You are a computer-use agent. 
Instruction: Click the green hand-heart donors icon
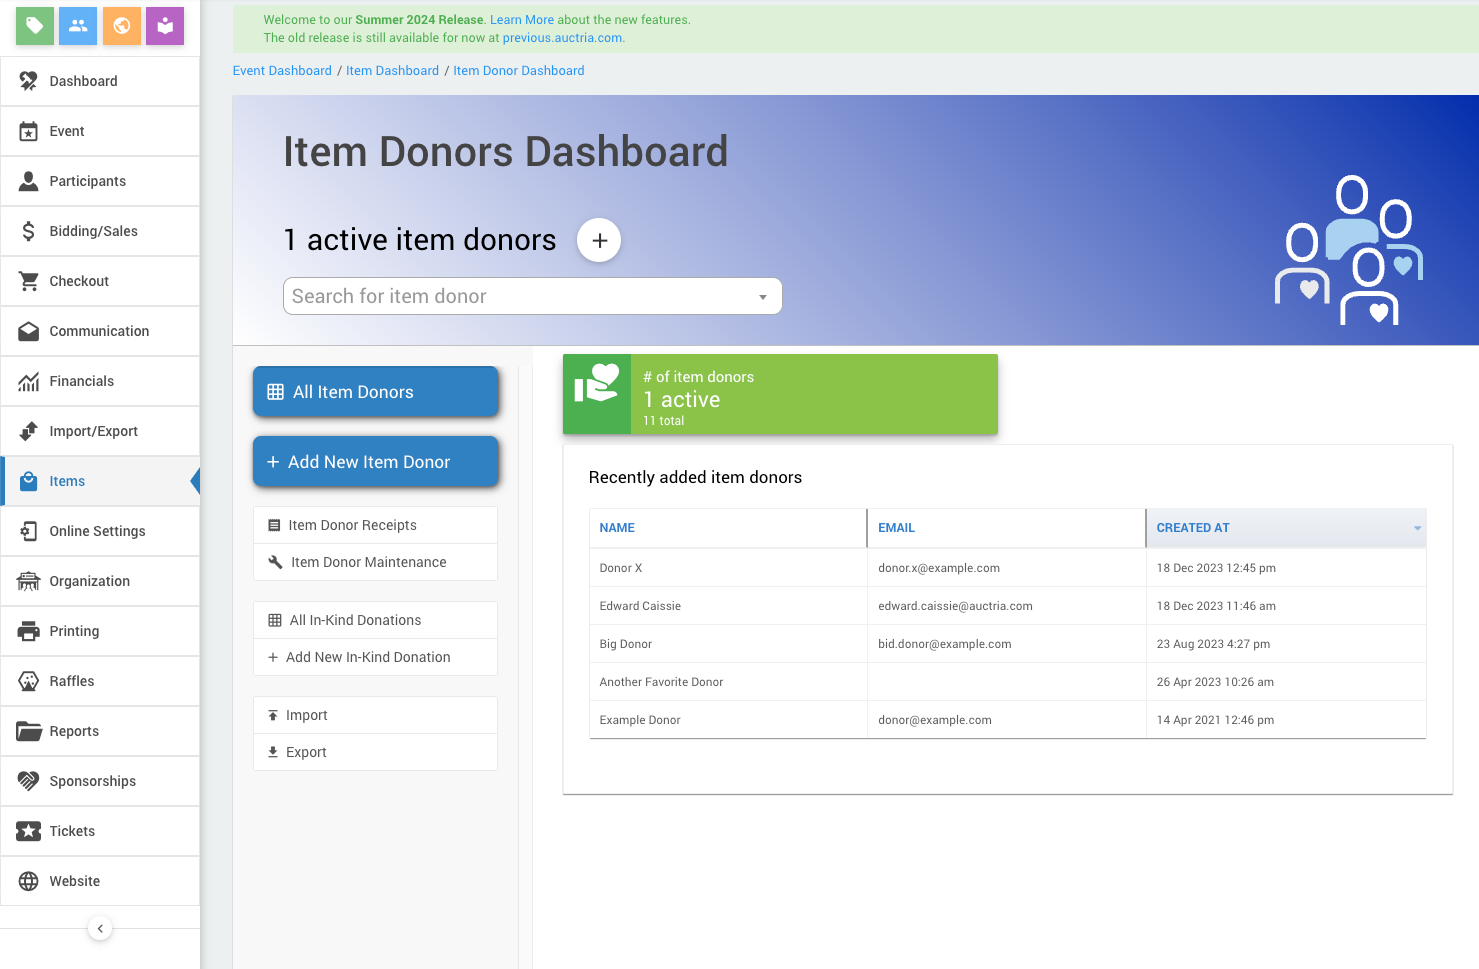click(597, 394)
